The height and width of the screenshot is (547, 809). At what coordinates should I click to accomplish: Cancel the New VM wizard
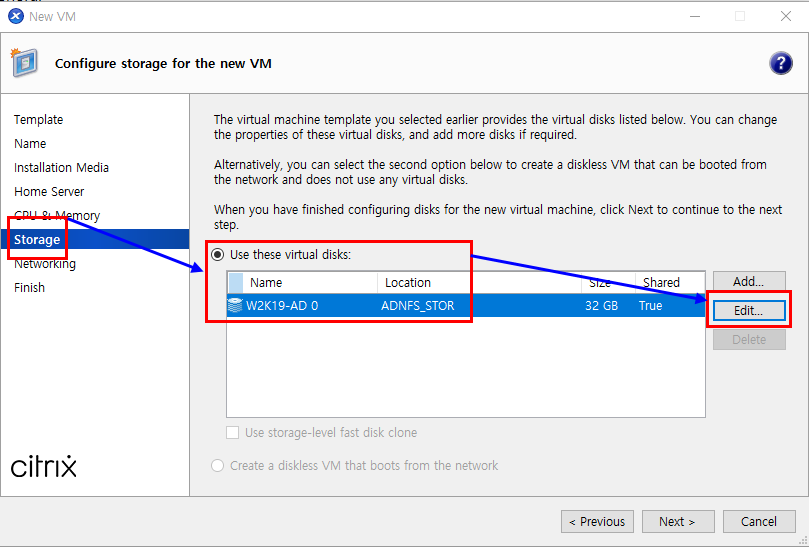pos(759,522)
